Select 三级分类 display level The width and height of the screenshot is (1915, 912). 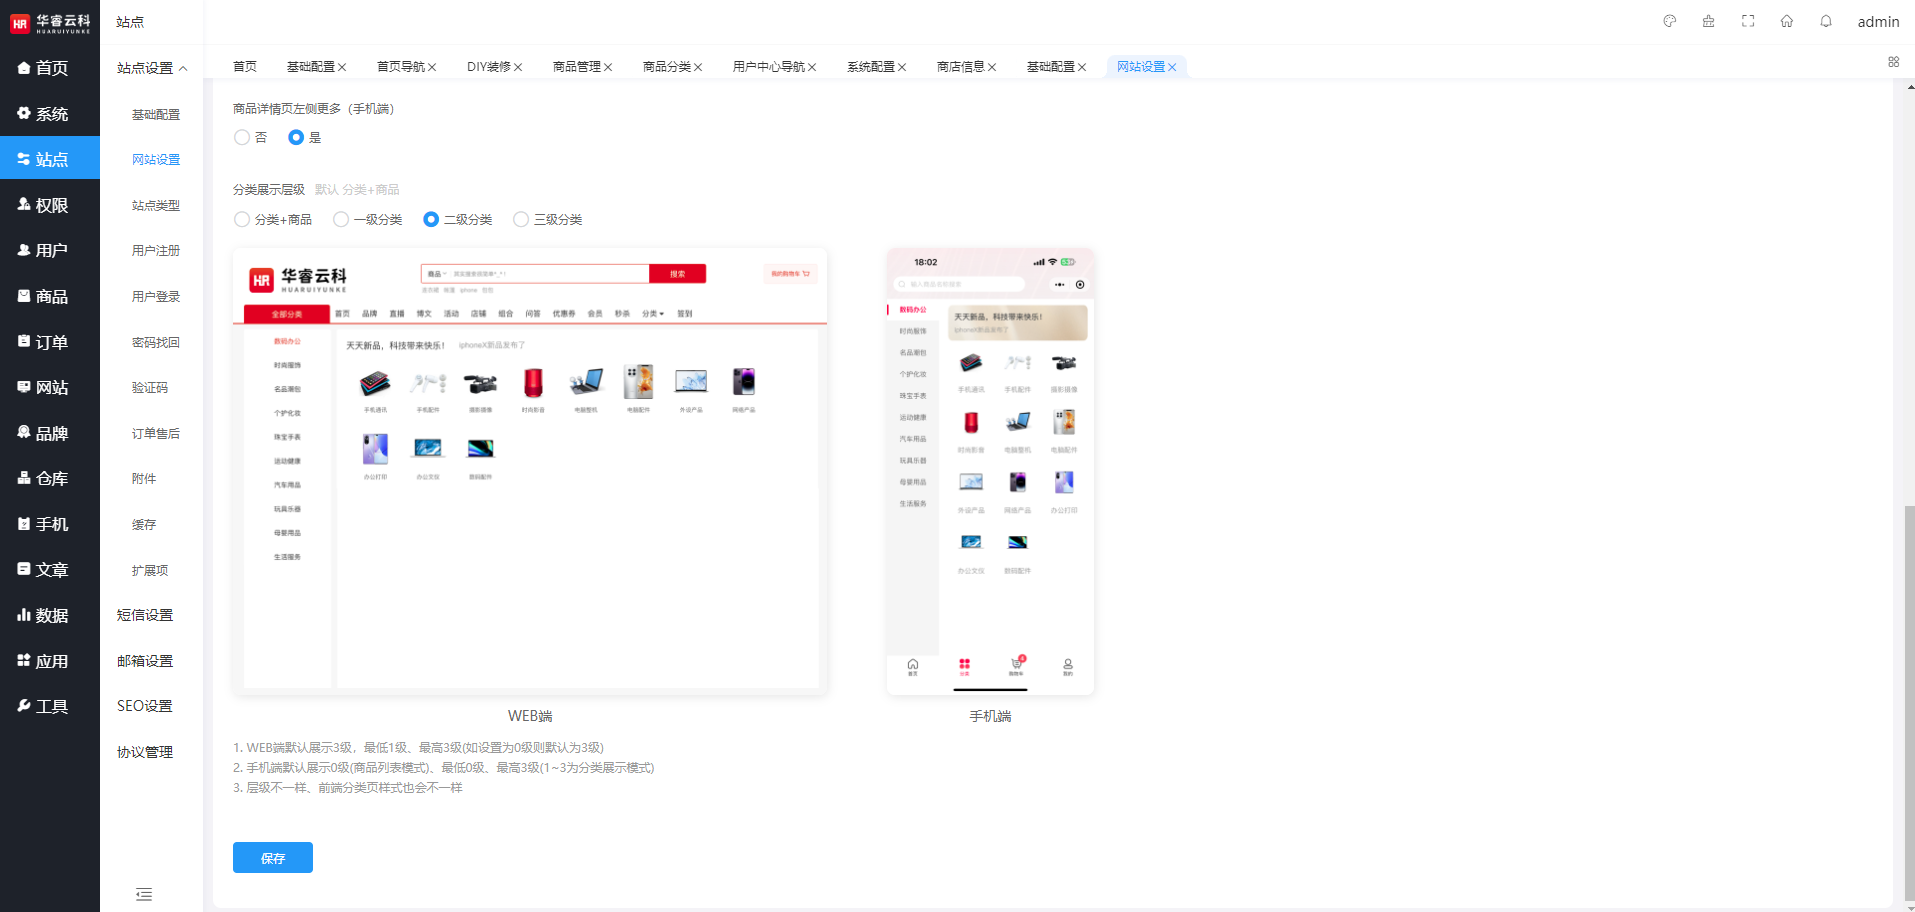[521, 219]
